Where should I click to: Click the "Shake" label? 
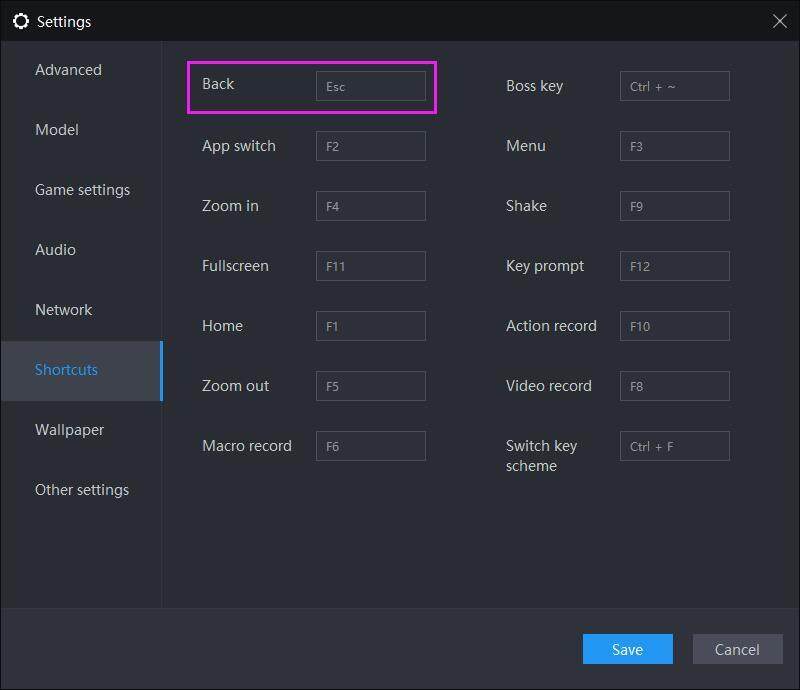526,206
